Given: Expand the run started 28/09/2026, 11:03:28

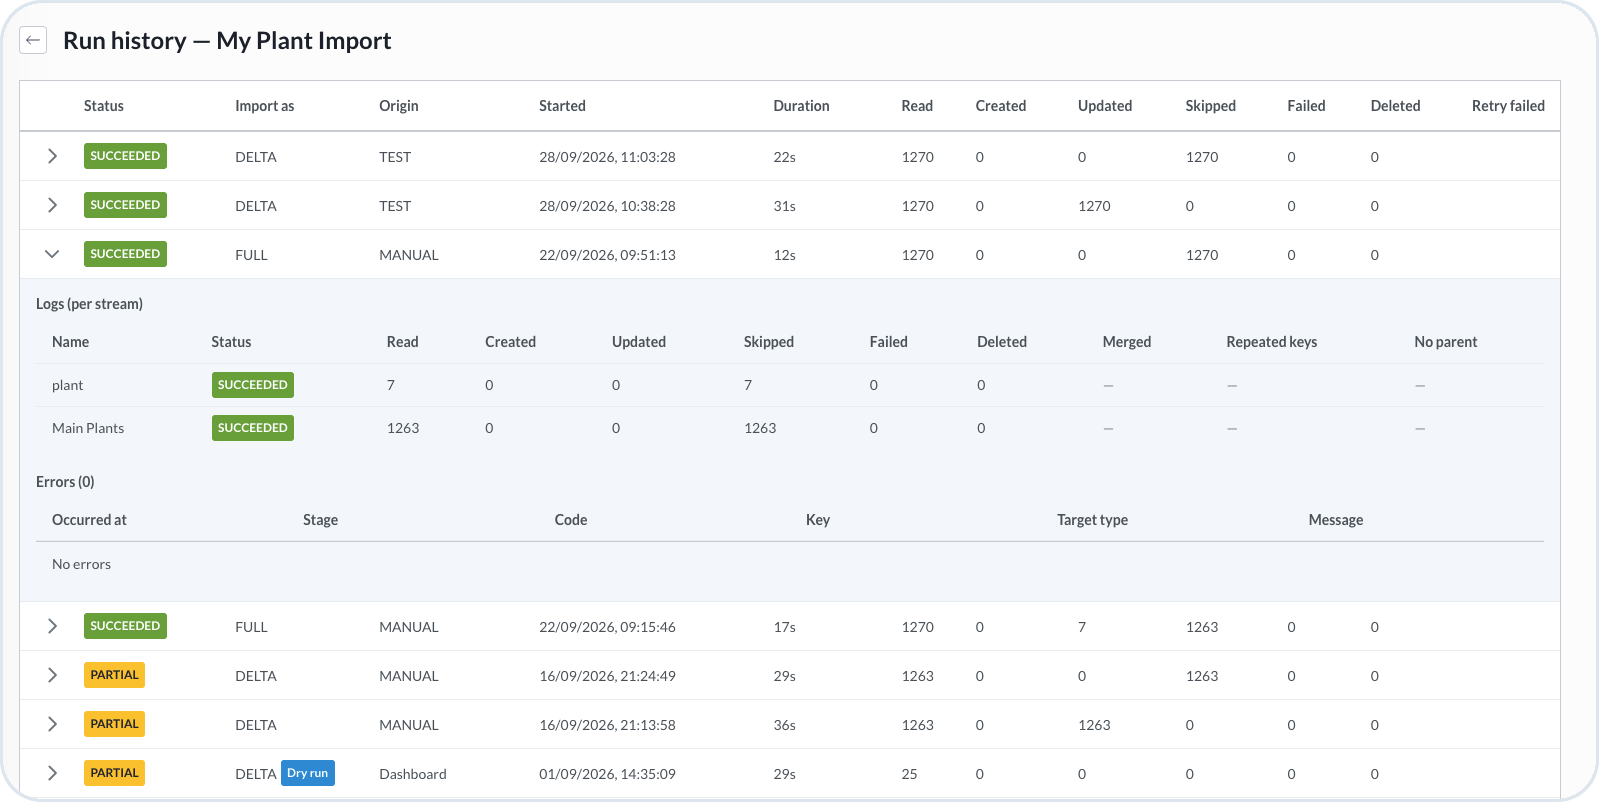Looking at the screenshot, I should tap(52, 156).
